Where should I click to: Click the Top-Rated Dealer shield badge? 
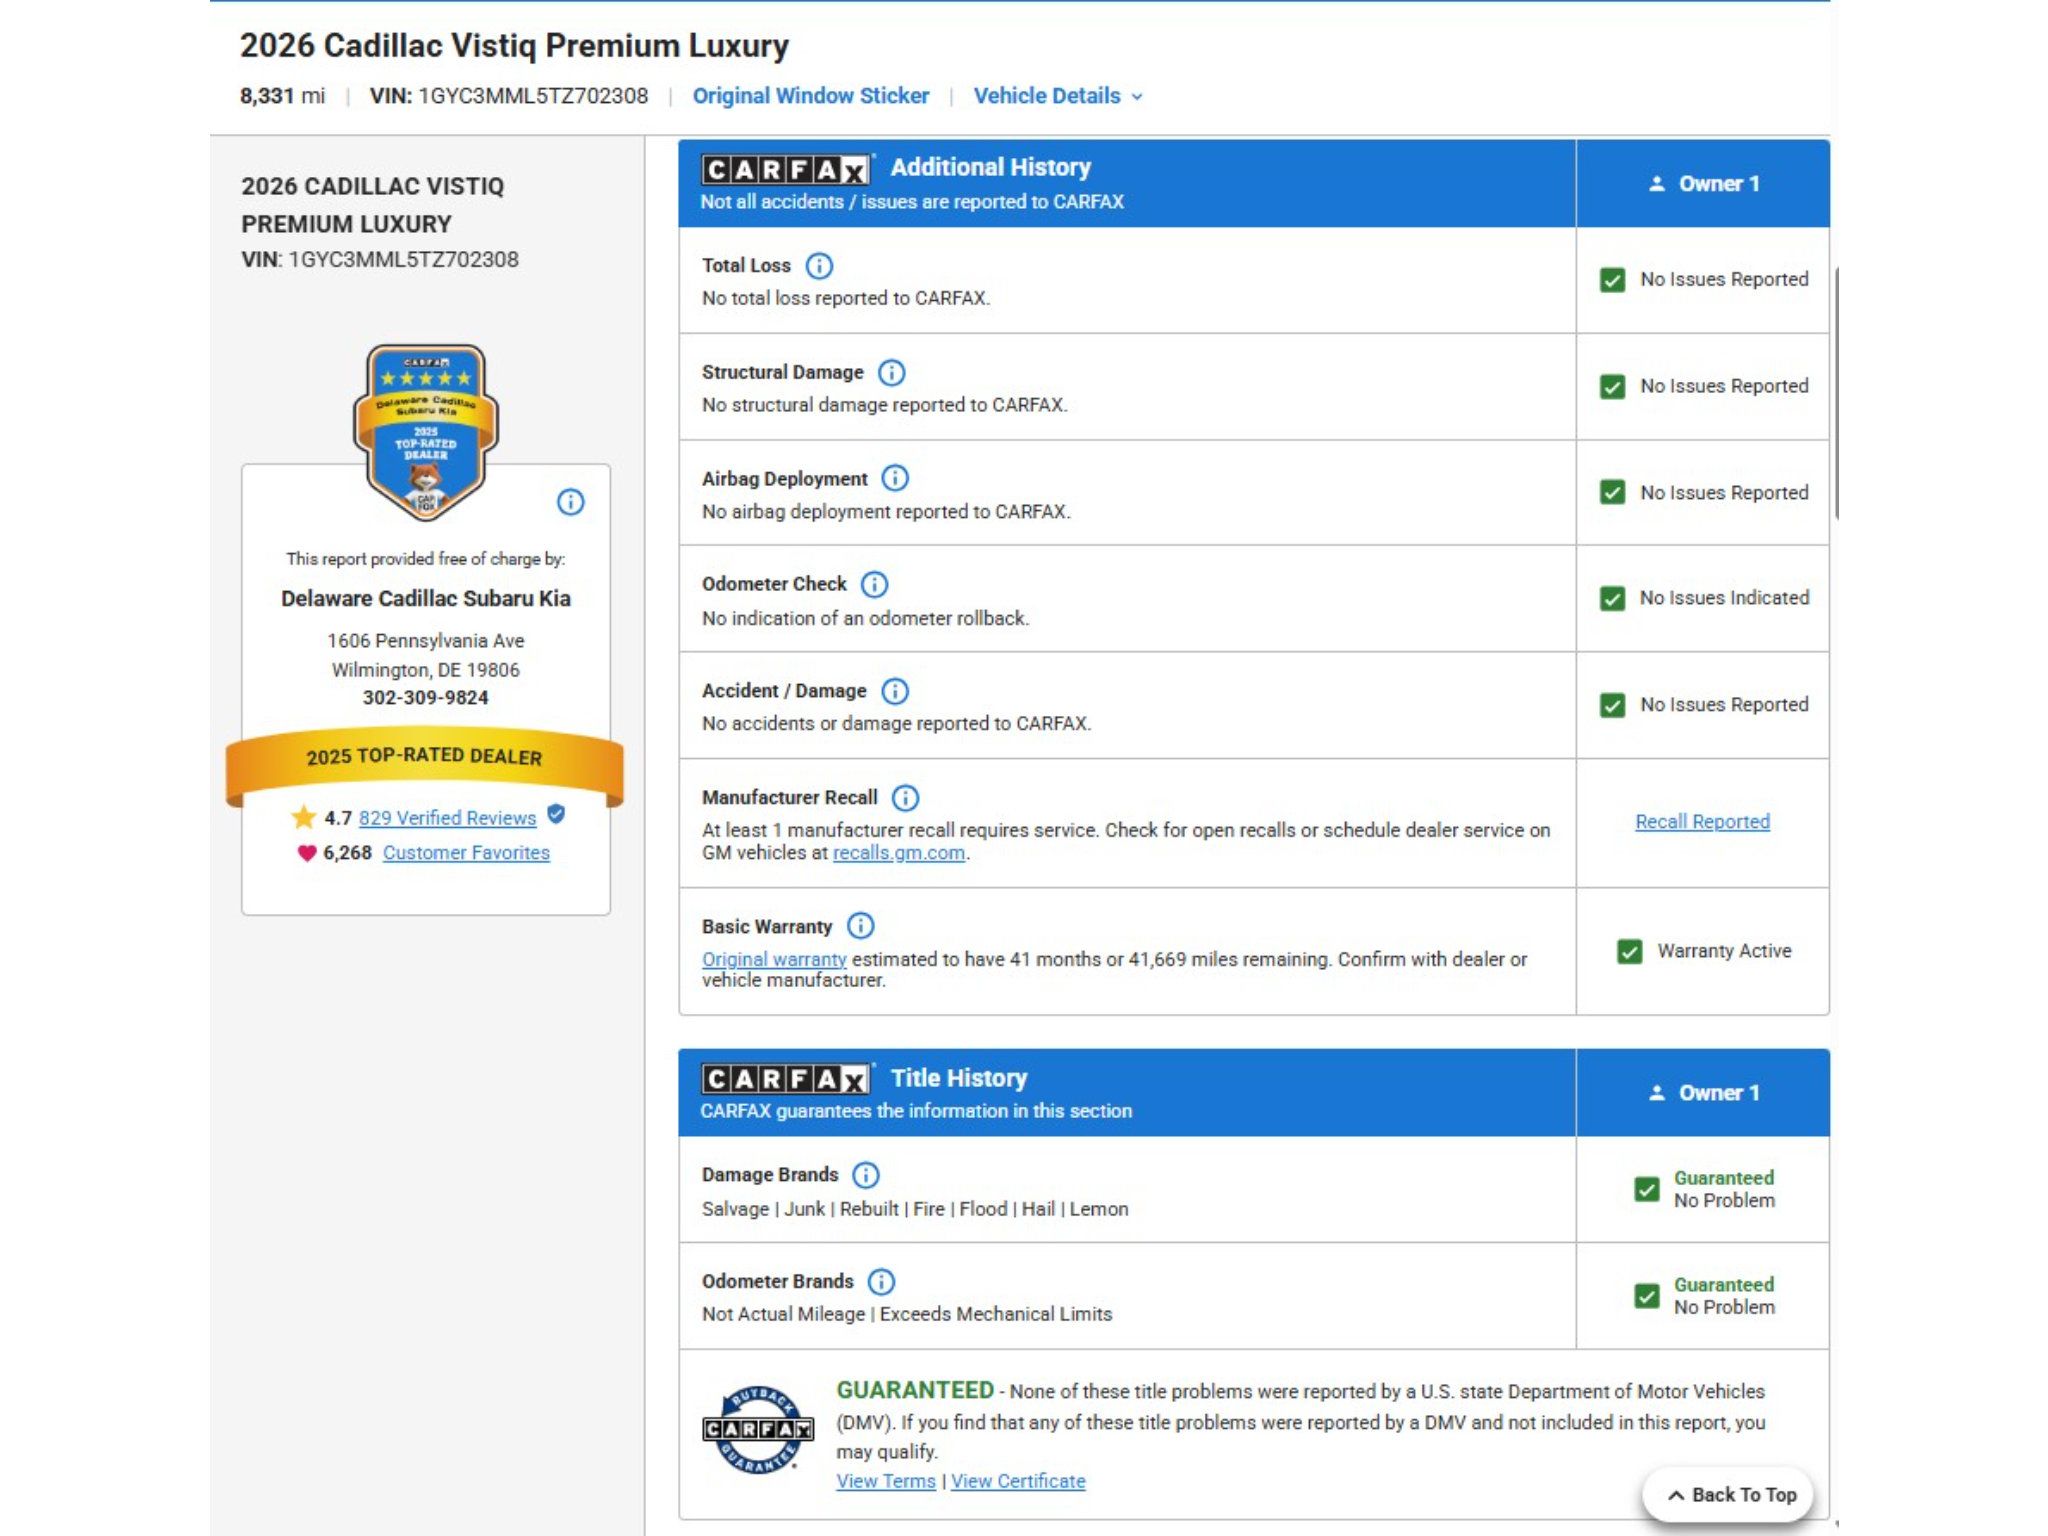click(426, 432)
